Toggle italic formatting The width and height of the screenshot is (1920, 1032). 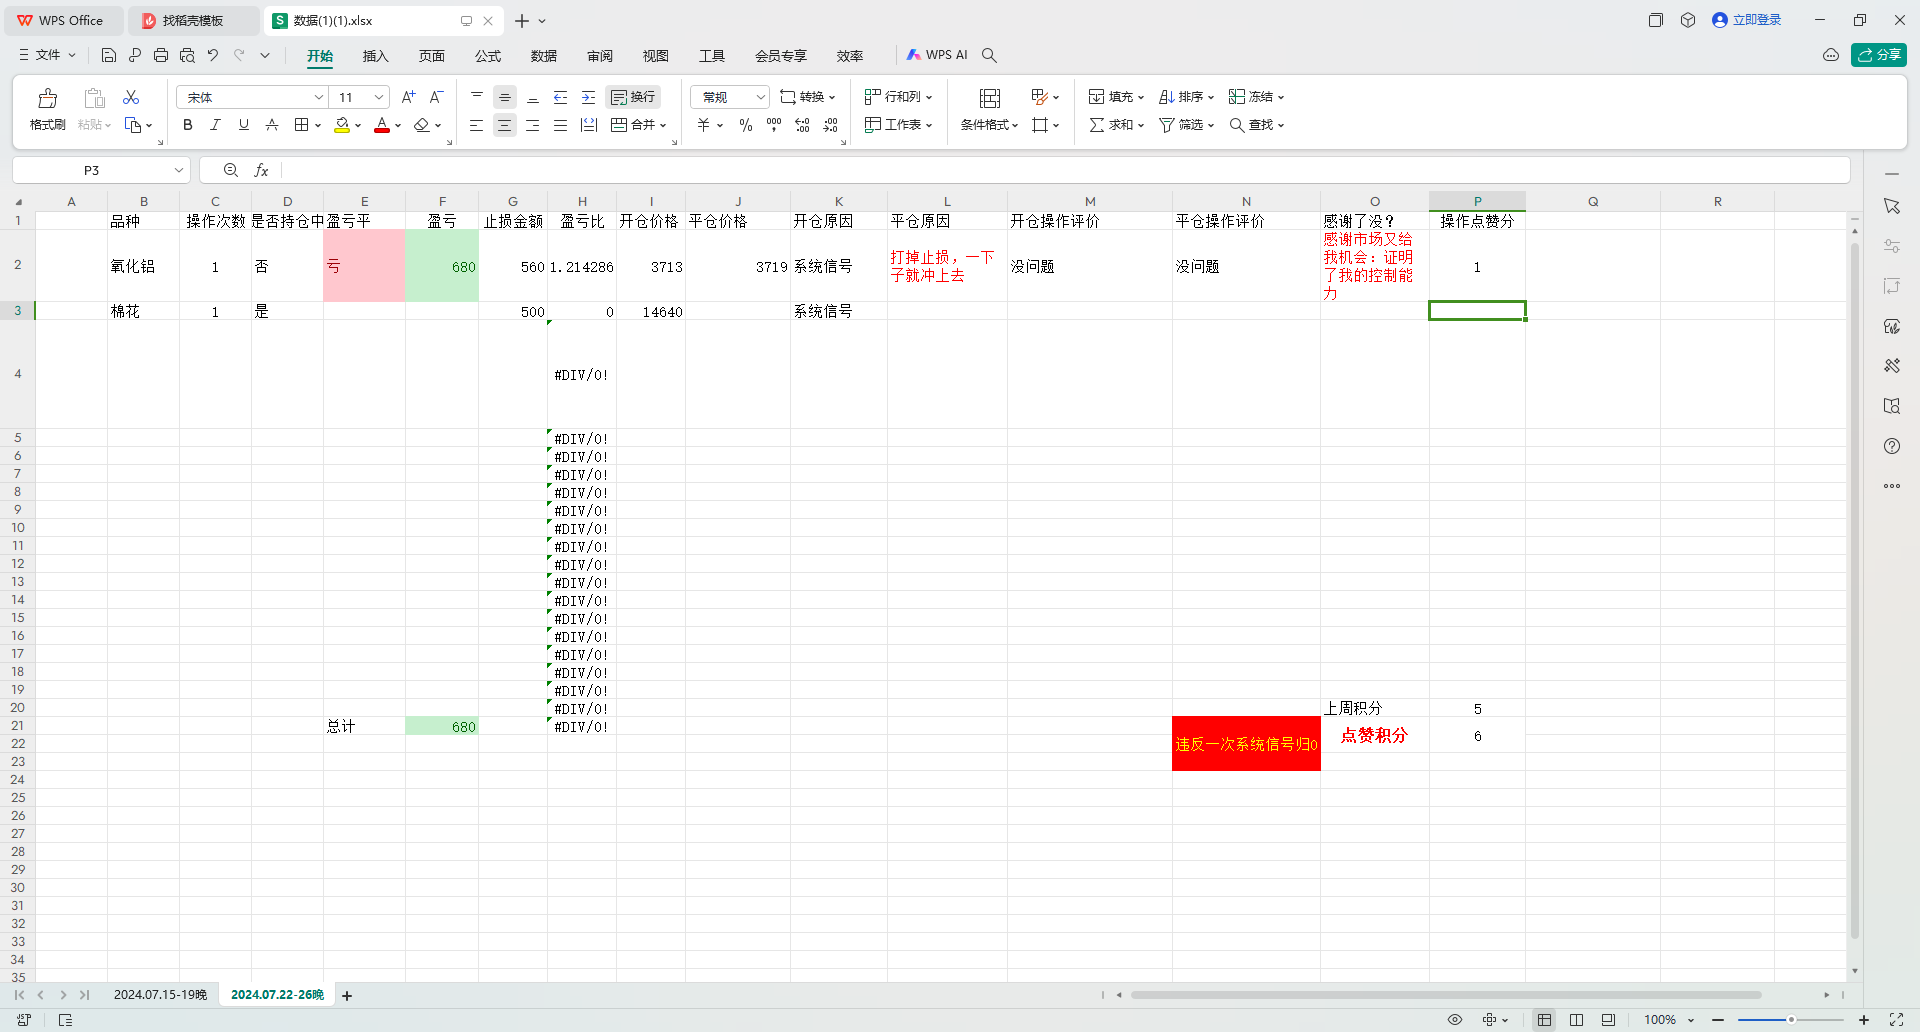click(x=215, y=125)
